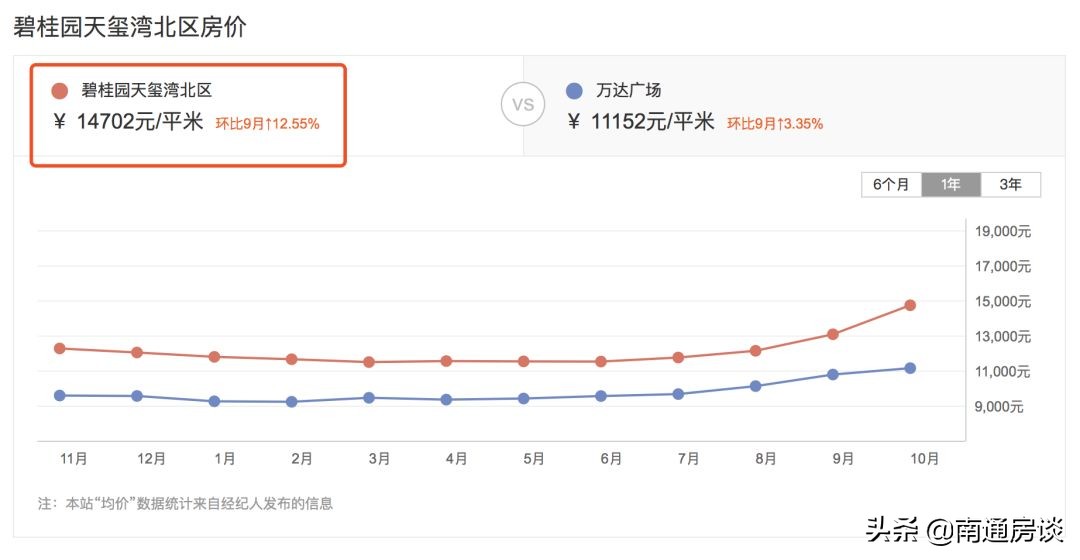Click the 碧桂园天玺湾北区房价 page heading
The width and height of the screenshot is (1080, 560).
click(x=130, y=27)
